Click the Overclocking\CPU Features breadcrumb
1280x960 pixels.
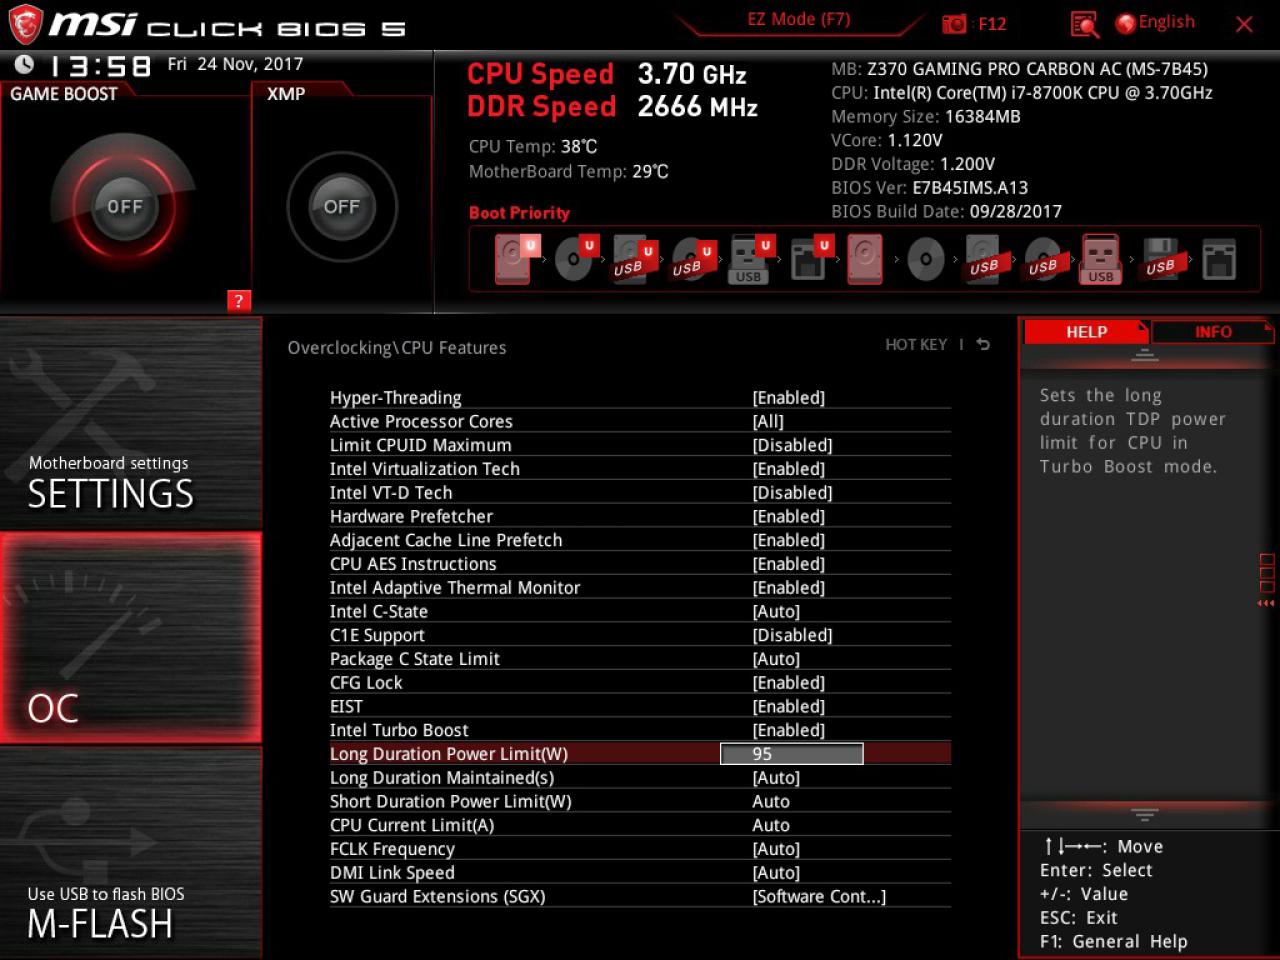point(397,348)
